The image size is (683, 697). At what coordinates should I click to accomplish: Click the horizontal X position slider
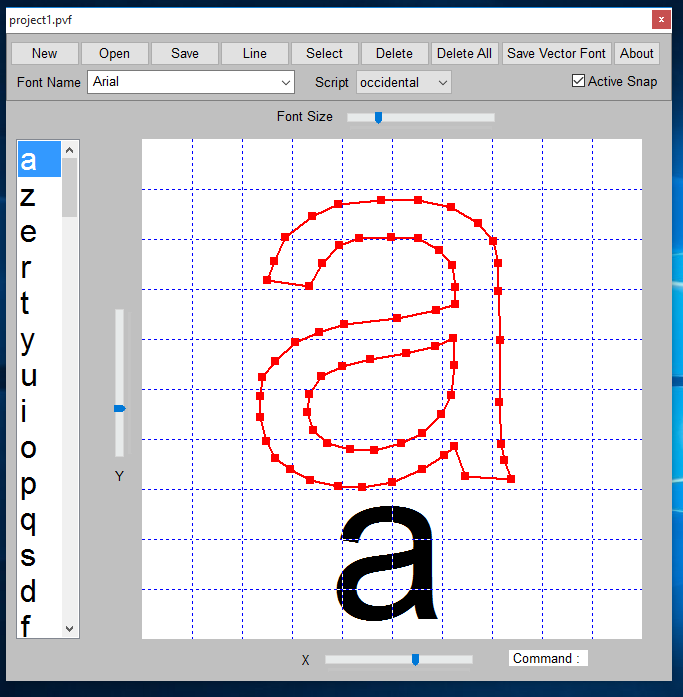tap(398, 659)
